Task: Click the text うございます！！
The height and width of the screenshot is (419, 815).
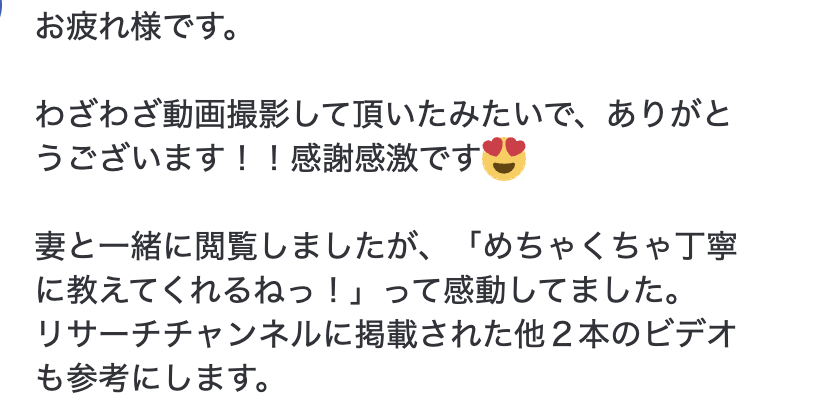Action: pos(162,159)
